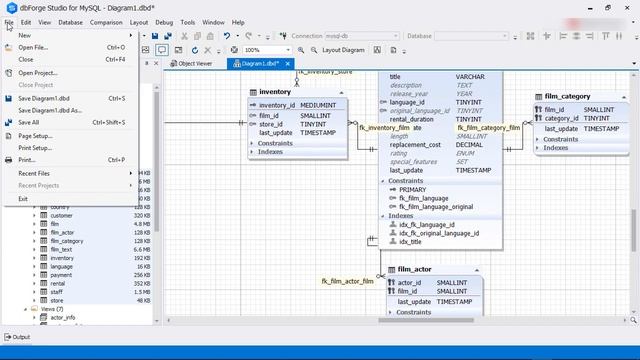Undo the last diagram action
Image resolution: width=640 pixels, height=360 pixels.
click(x=227, y=36)
